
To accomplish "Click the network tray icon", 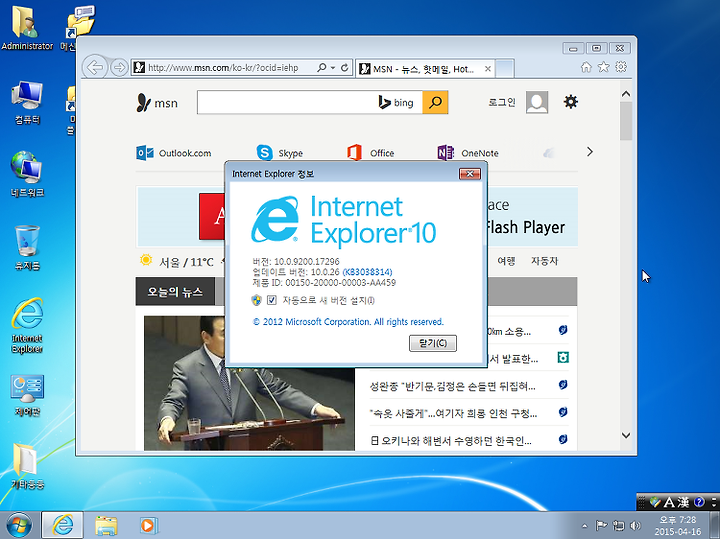I will coord(619,525).
